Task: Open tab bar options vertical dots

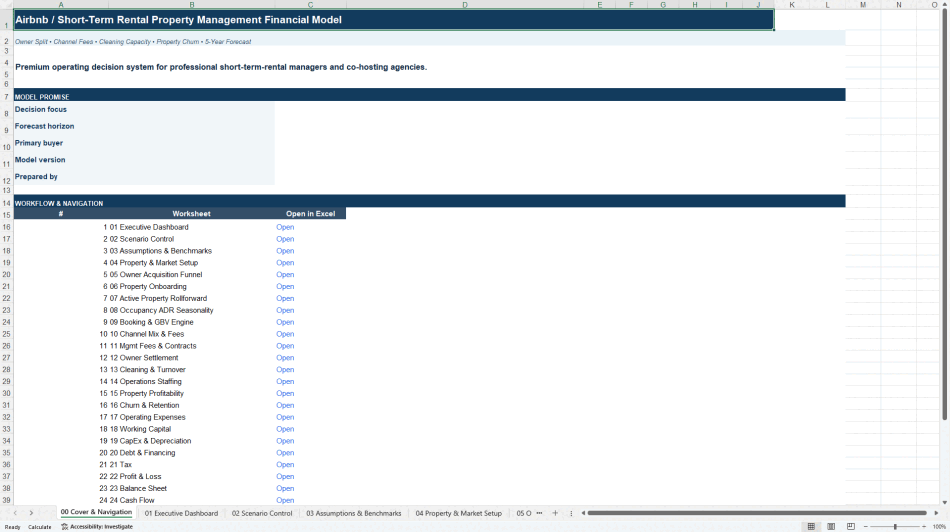Action: tap(571, 513)
